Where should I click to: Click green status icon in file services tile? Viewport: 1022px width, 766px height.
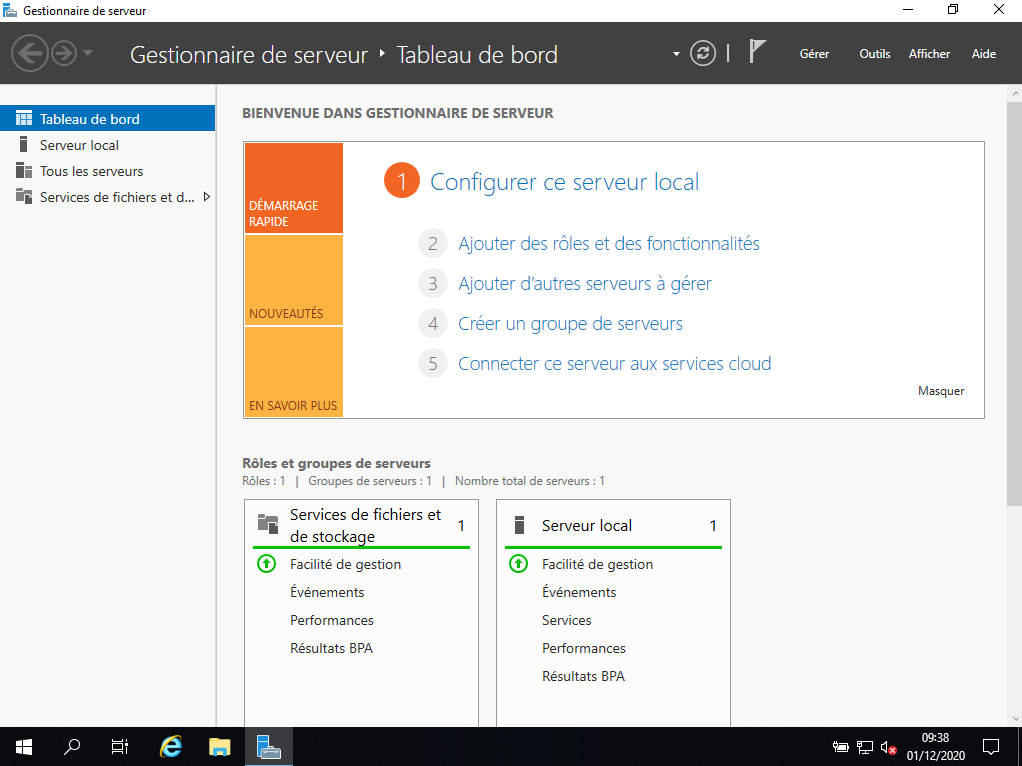[267, 563]
